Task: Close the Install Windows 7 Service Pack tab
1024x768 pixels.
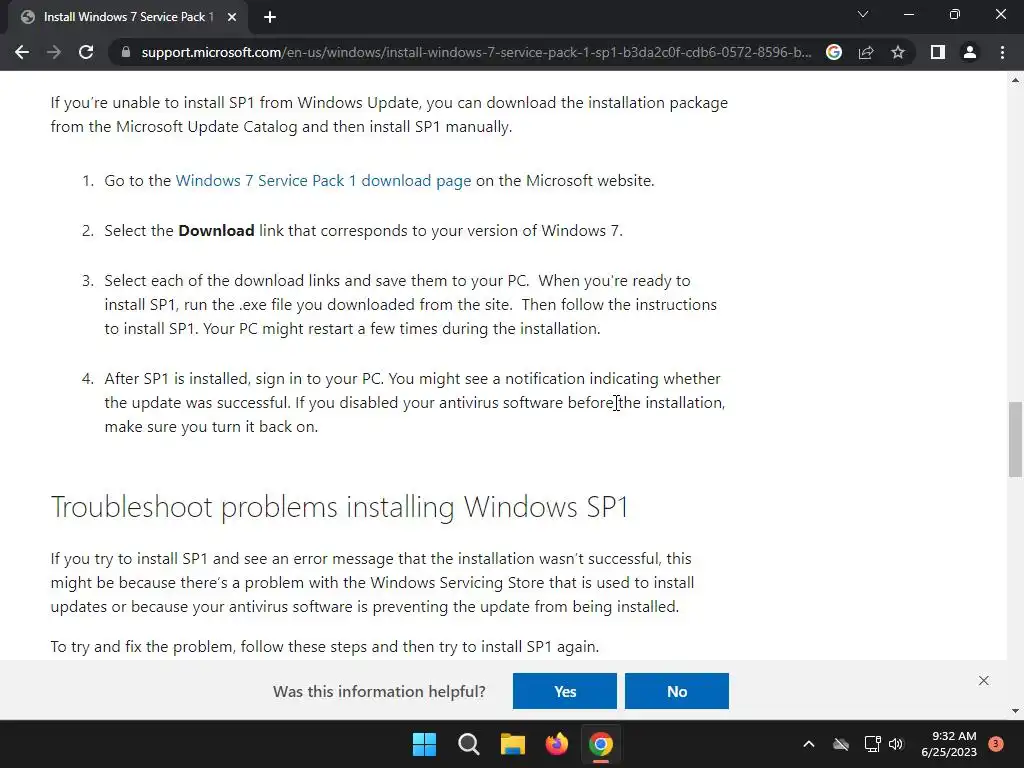Action: pyautogui.click(x=232, y=17)
